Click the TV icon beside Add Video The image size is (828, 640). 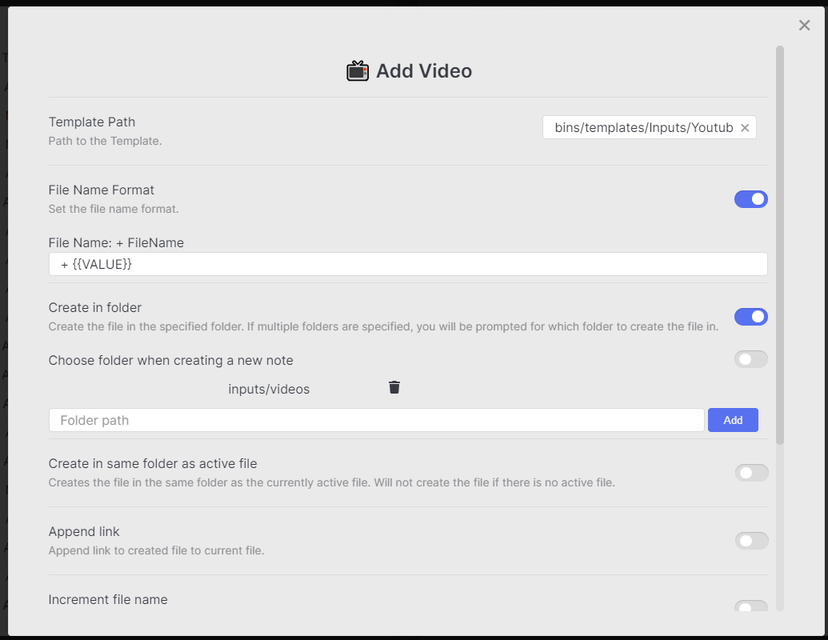pos(357,71)
